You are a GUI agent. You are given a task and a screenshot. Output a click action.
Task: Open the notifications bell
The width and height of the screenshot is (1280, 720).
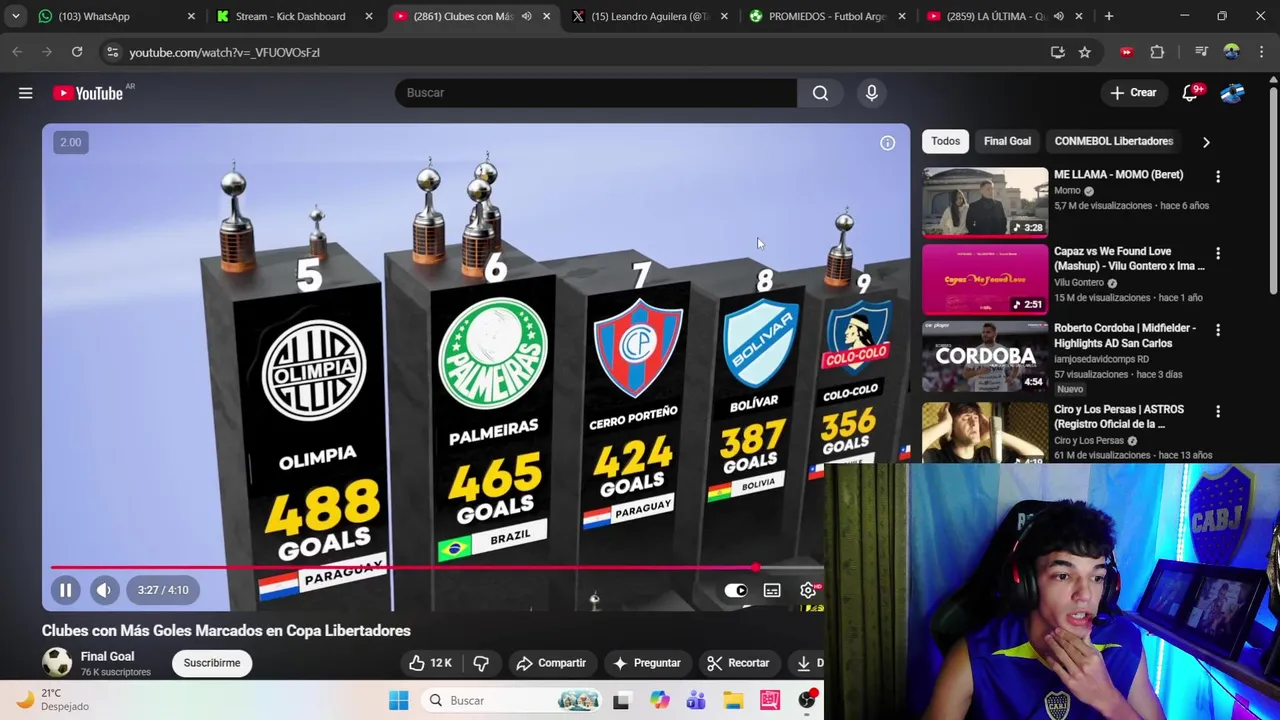pyautogui.click(x=1190, y=93)
